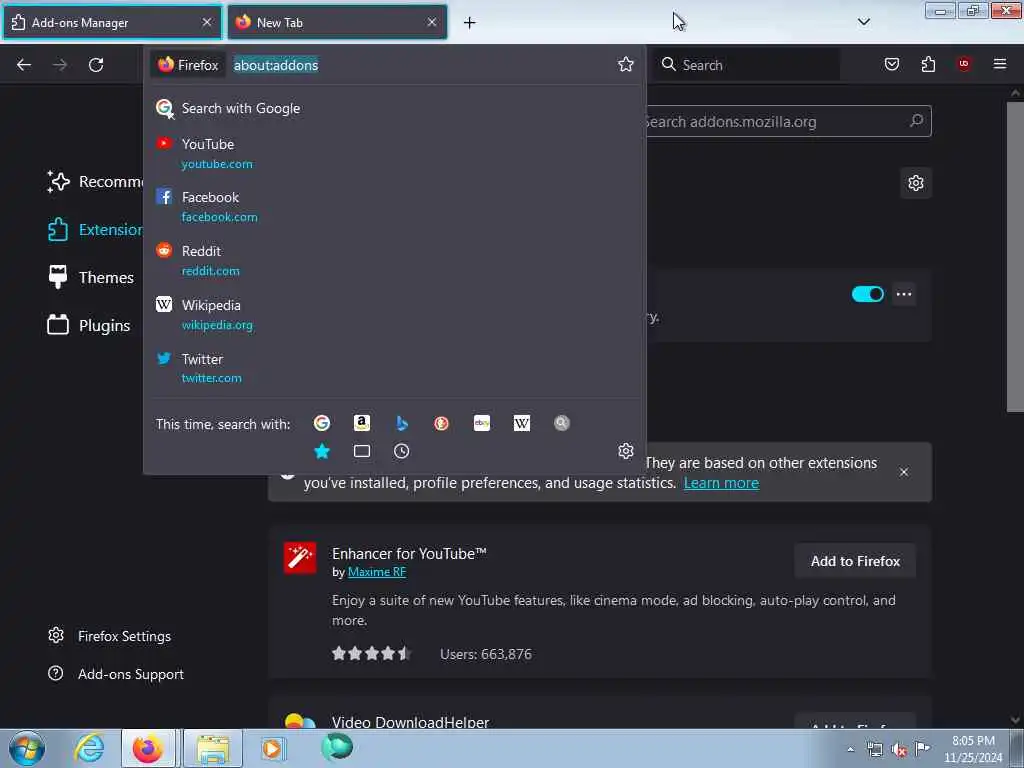Open the list all tabs chevron
The width and height of the screenshot is (1024, 768).
click(863, 22)
